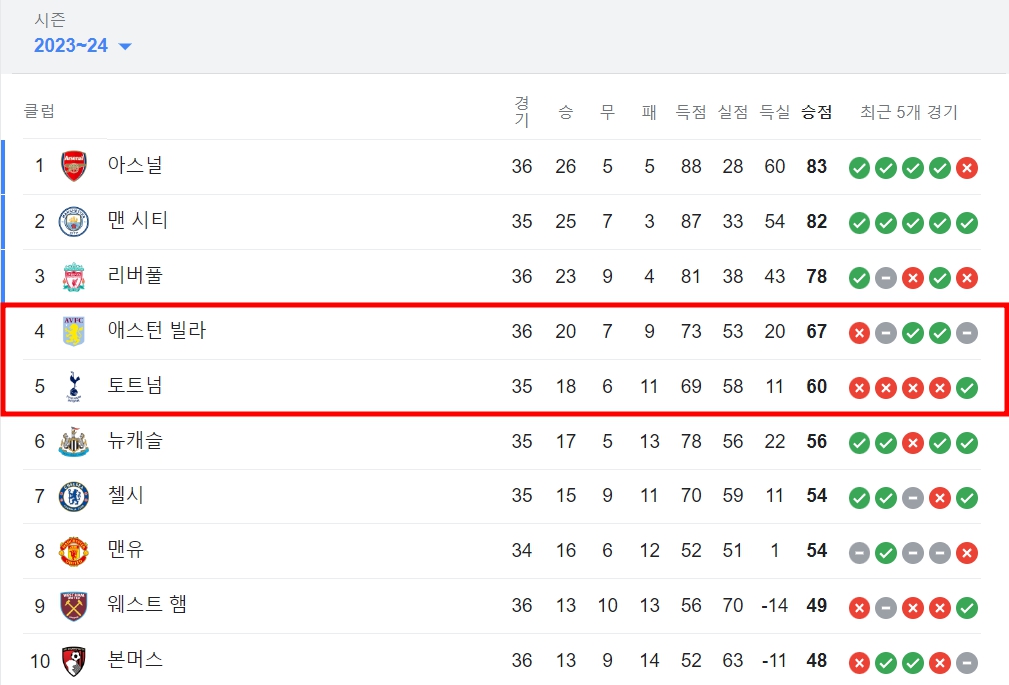Open the 토트넘 team link
1009x685 pixels.
[x=135, y=386]
